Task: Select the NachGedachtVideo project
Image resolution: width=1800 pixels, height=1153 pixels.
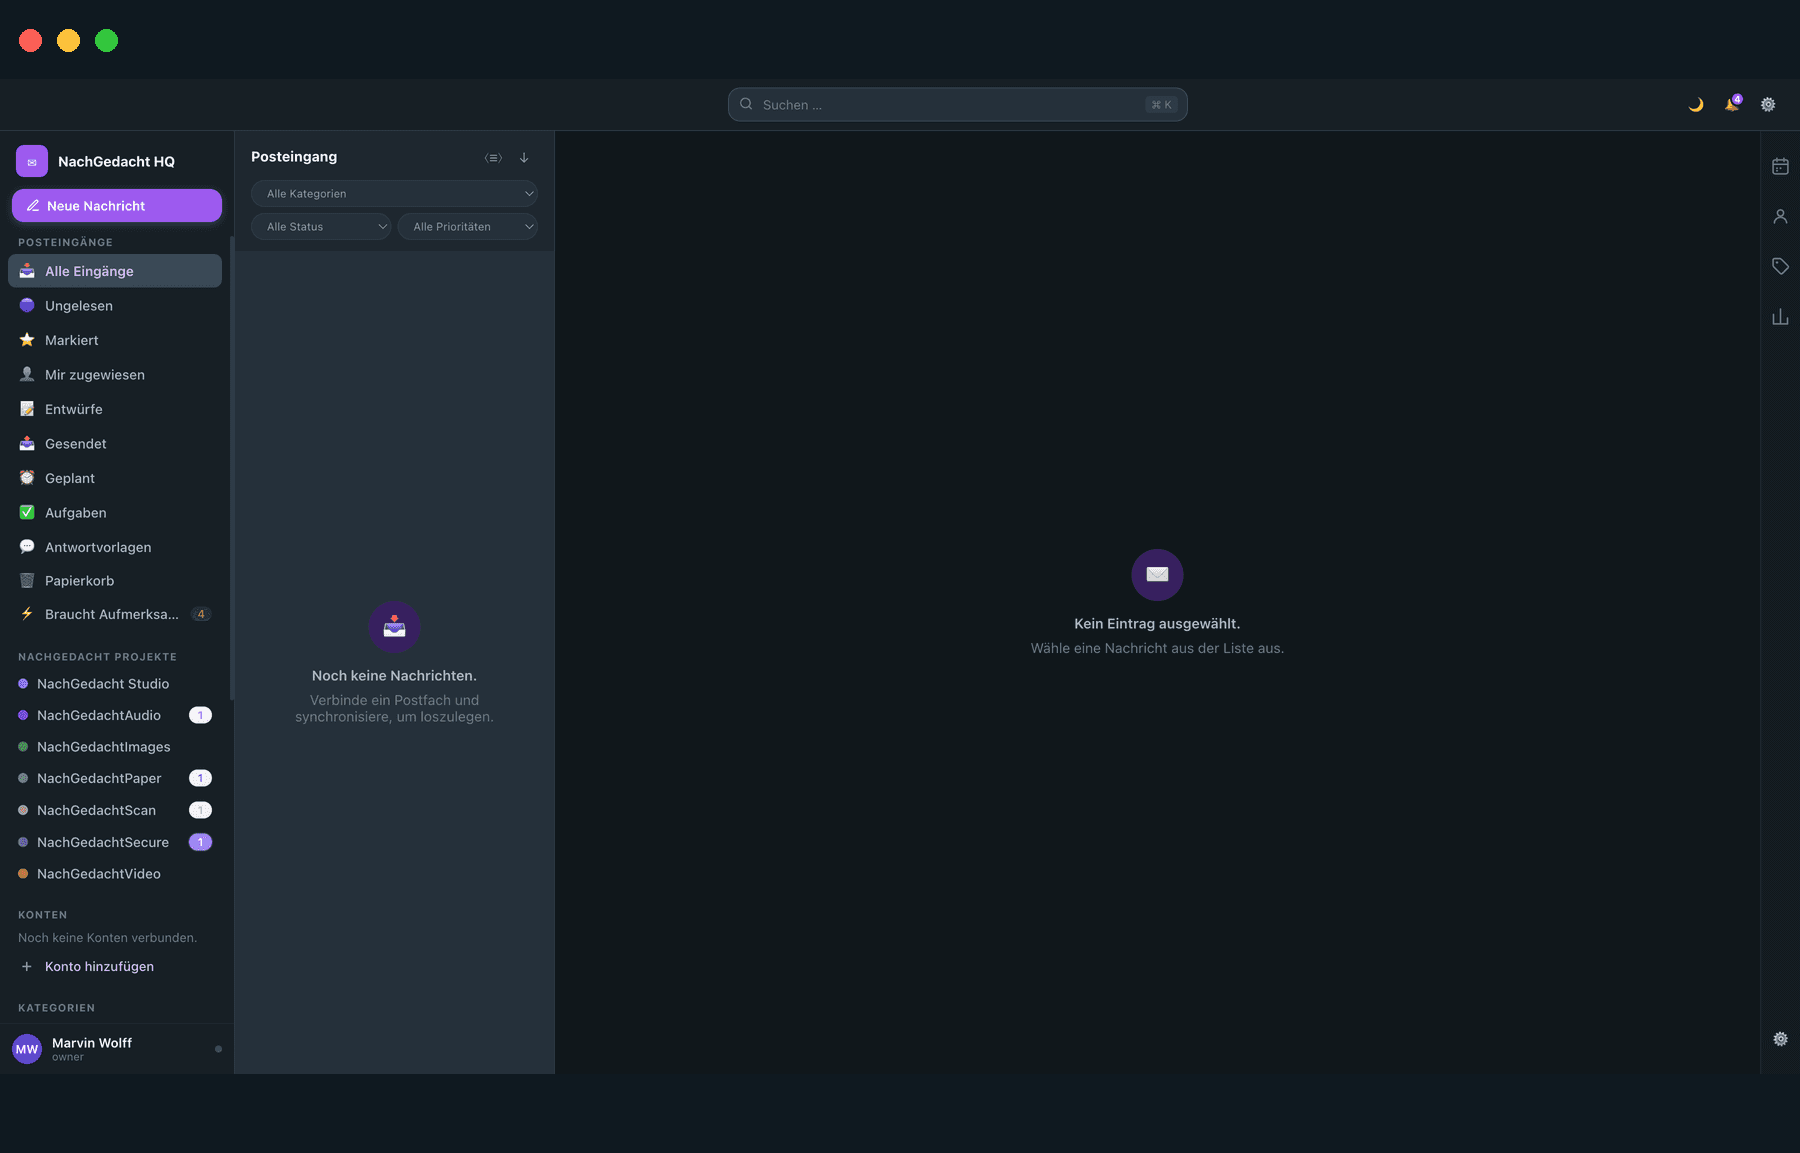Action: pyautogui.click(x=115, y=874)
